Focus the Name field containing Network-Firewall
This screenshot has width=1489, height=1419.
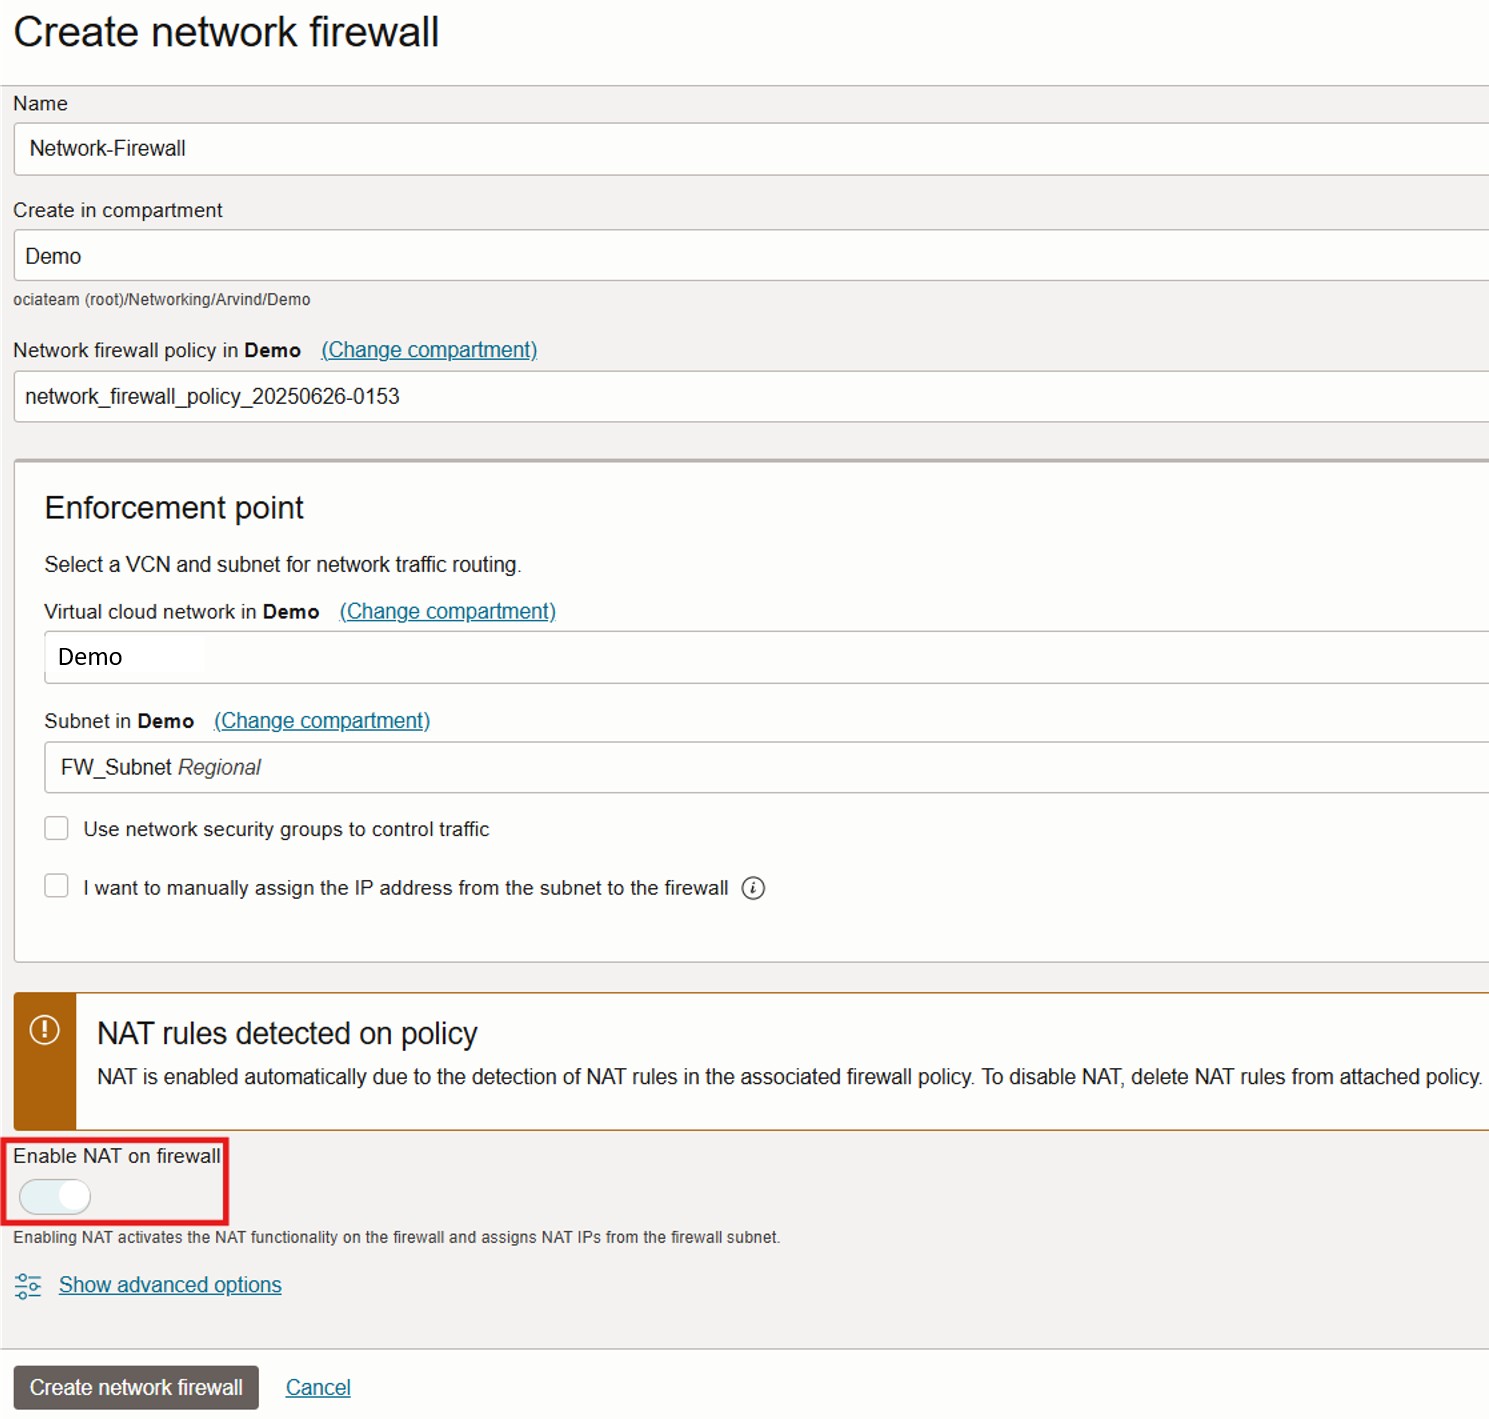tap(750, 149)
